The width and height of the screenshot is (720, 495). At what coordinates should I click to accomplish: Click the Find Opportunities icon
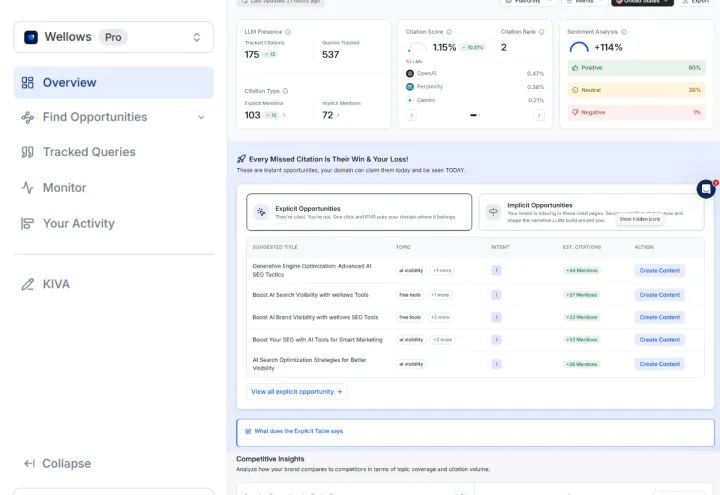[28, 118]
